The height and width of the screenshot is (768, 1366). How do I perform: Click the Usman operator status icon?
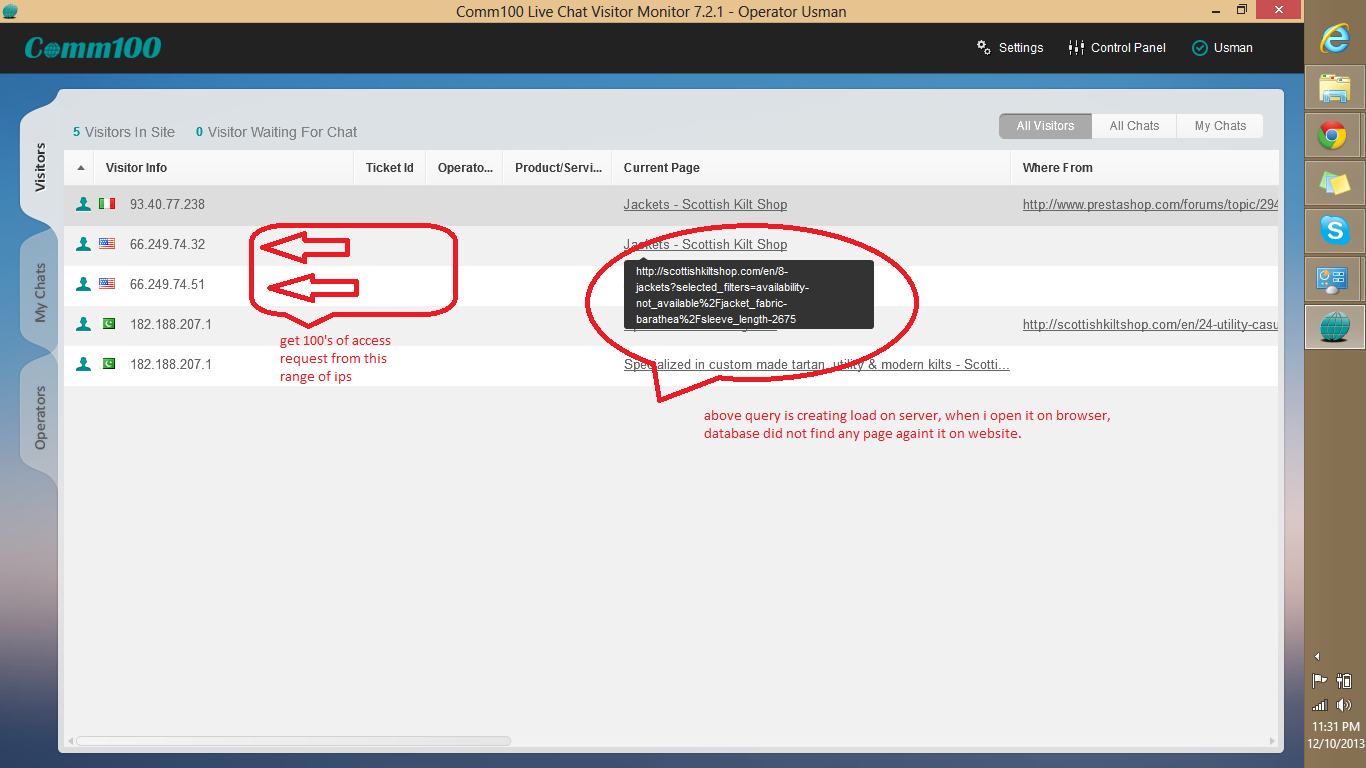pos(1200,48)
